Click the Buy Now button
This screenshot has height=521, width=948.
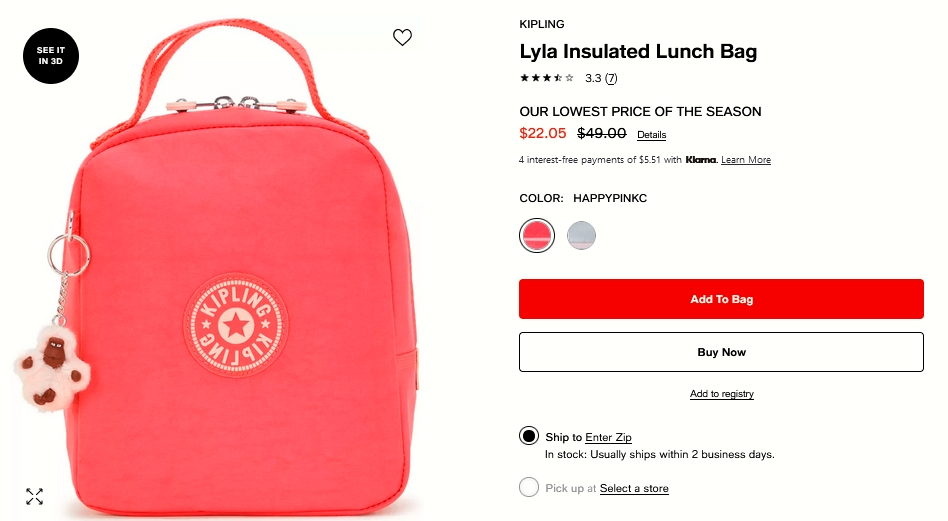click(721, 352)
